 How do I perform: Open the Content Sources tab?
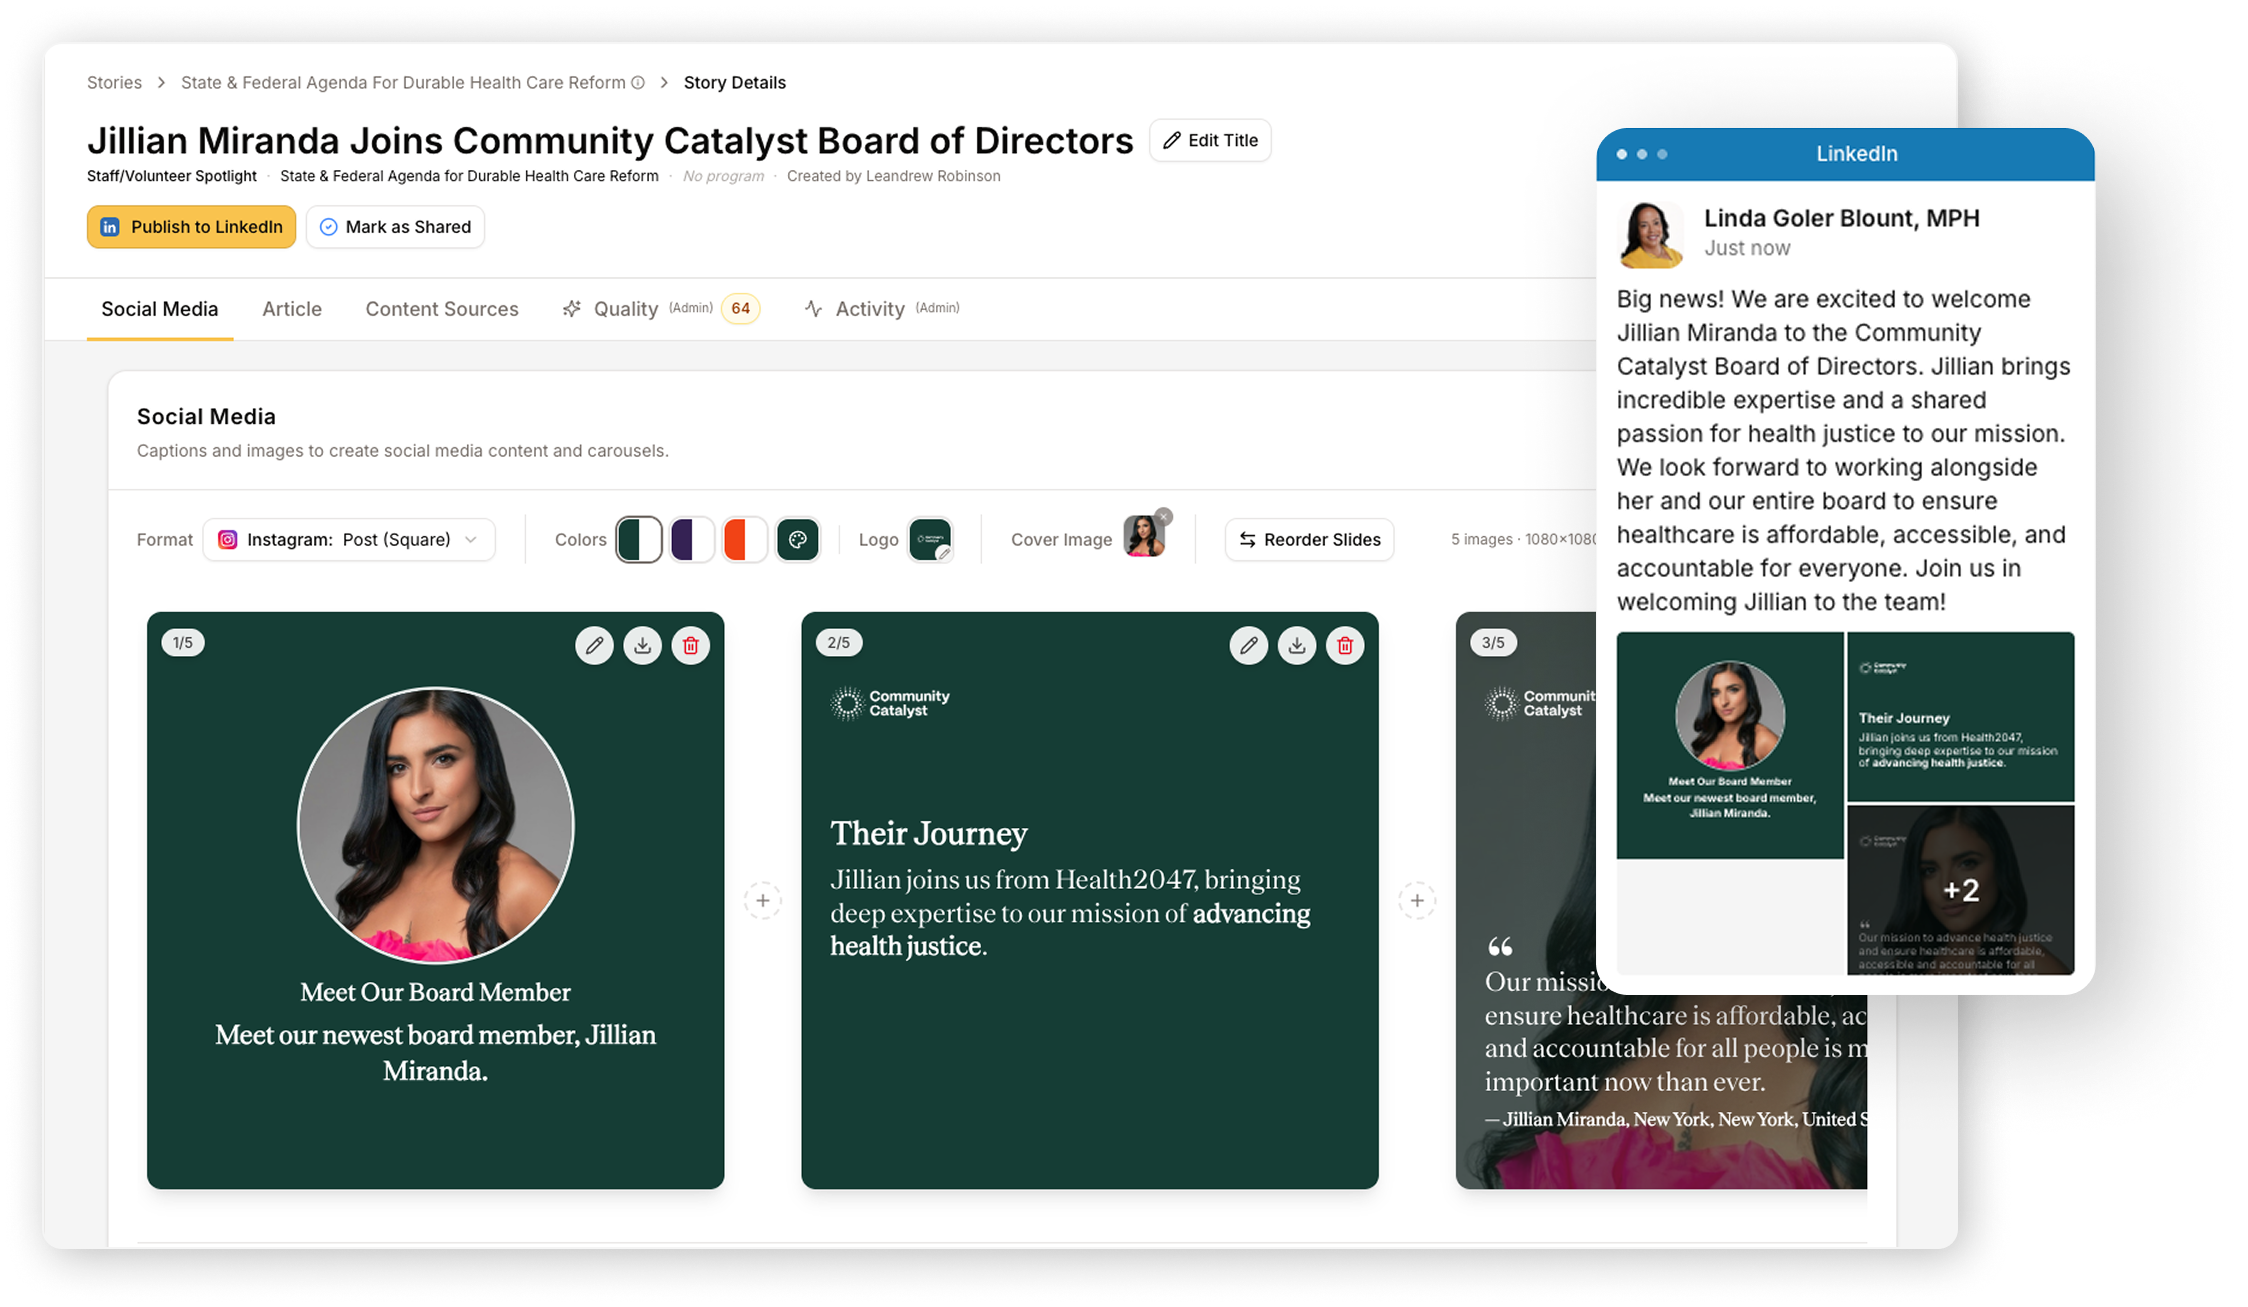click(442, 309)
